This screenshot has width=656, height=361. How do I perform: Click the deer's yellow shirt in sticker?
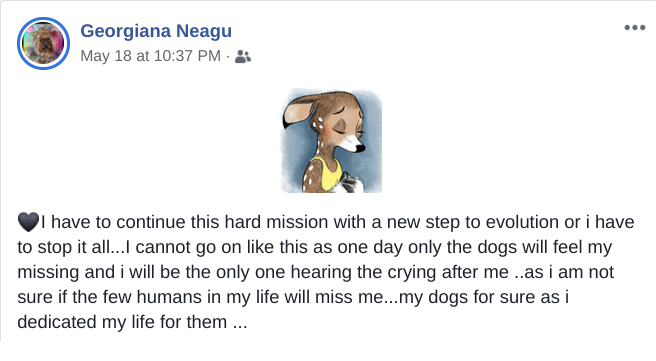(325, 174)
